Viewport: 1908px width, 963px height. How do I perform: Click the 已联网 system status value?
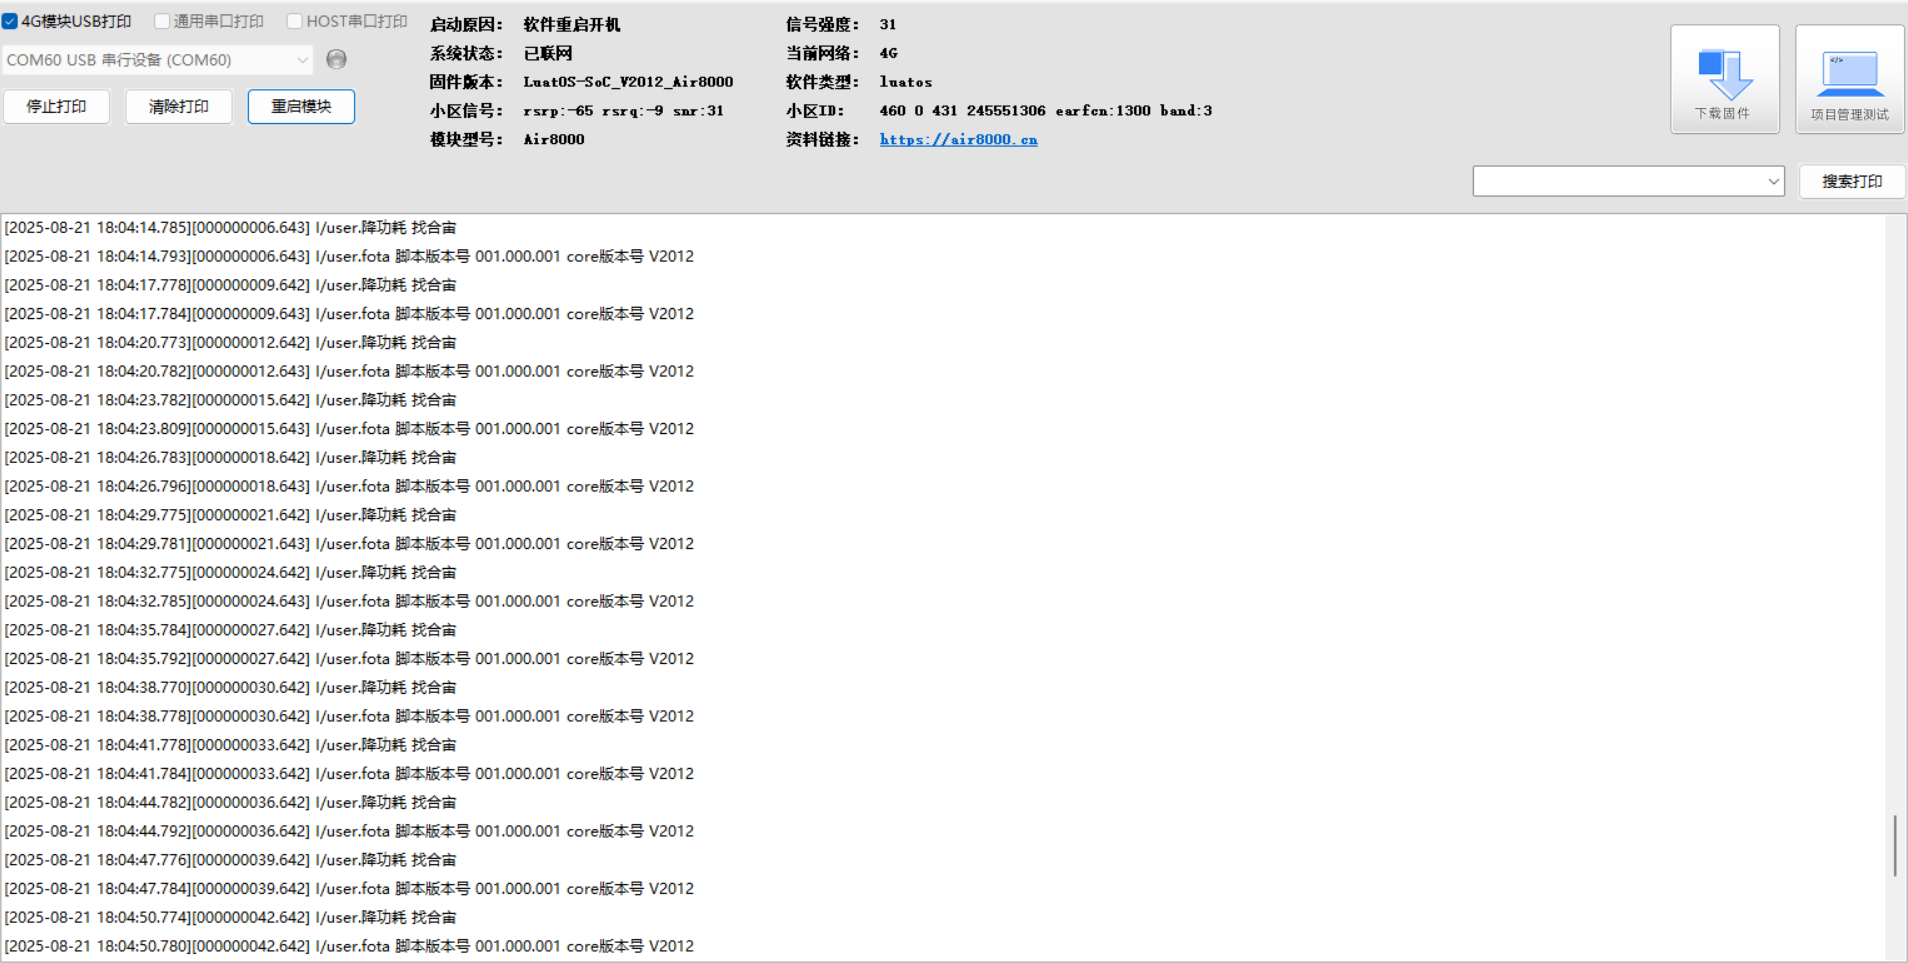(548, 53)
